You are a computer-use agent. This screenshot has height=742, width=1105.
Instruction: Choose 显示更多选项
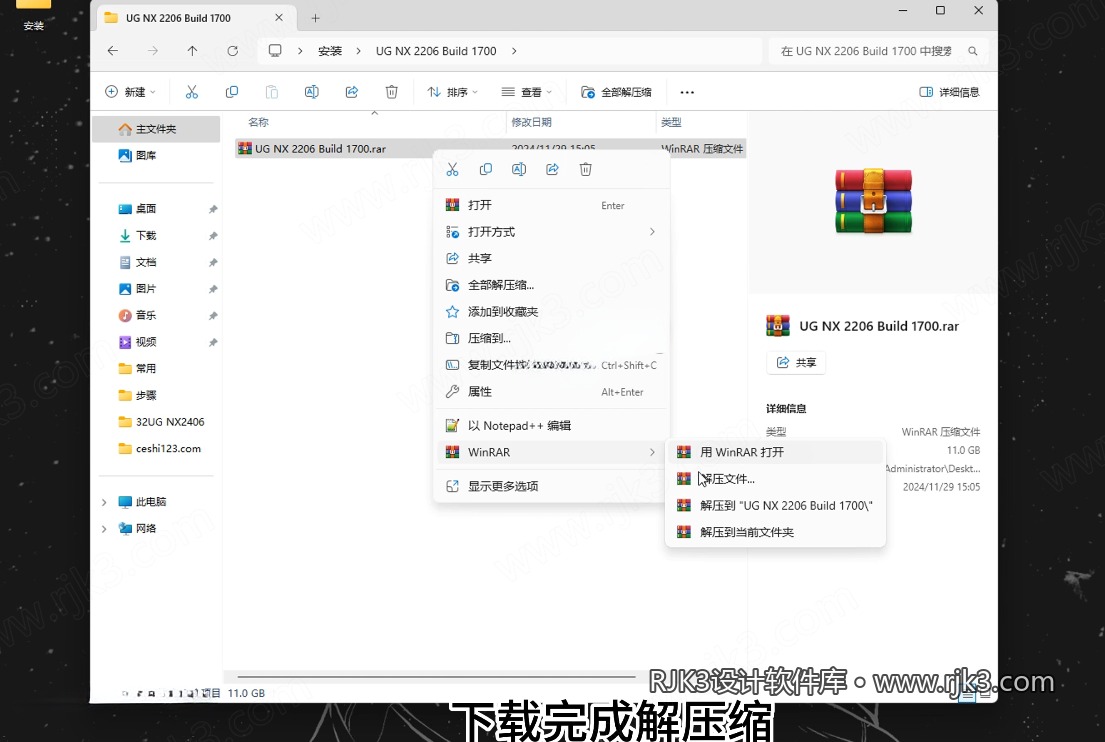[x=552, y=486]
